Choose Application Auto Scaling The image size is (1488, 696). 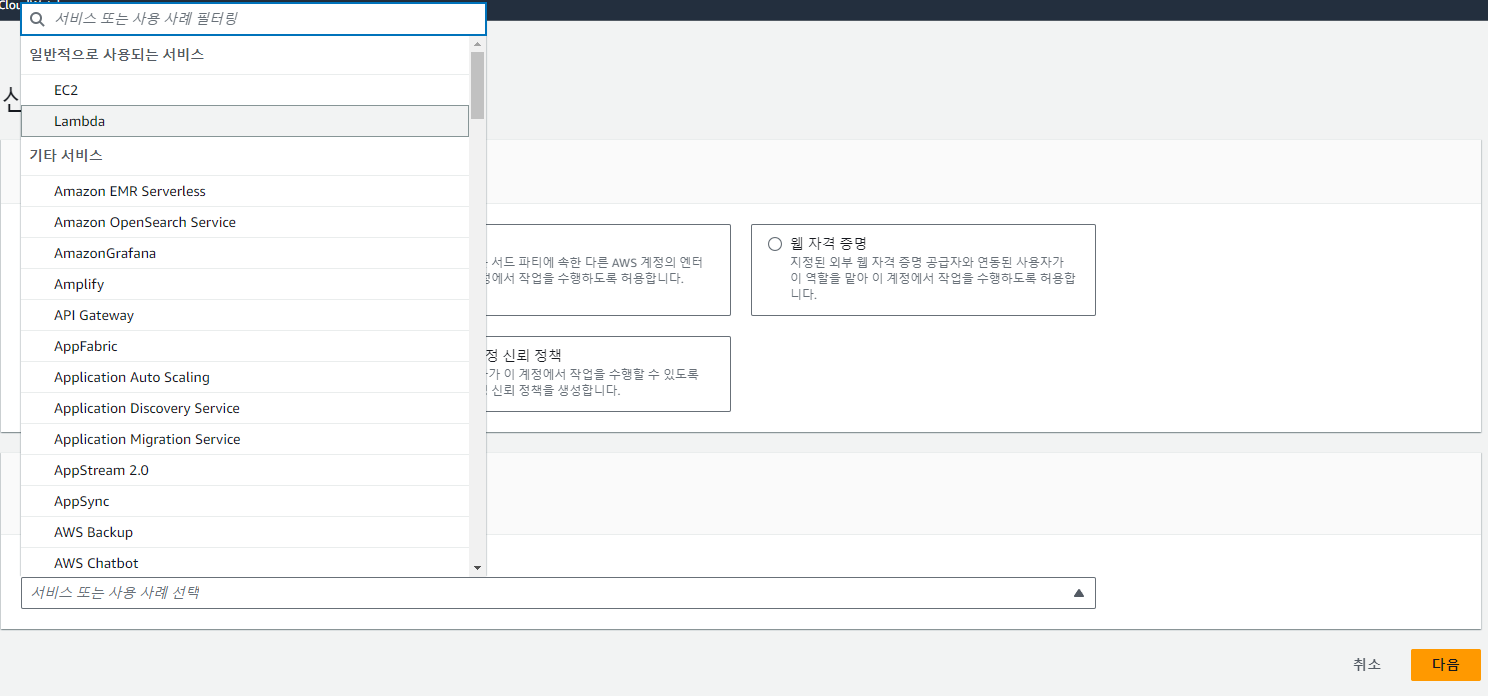245,377
